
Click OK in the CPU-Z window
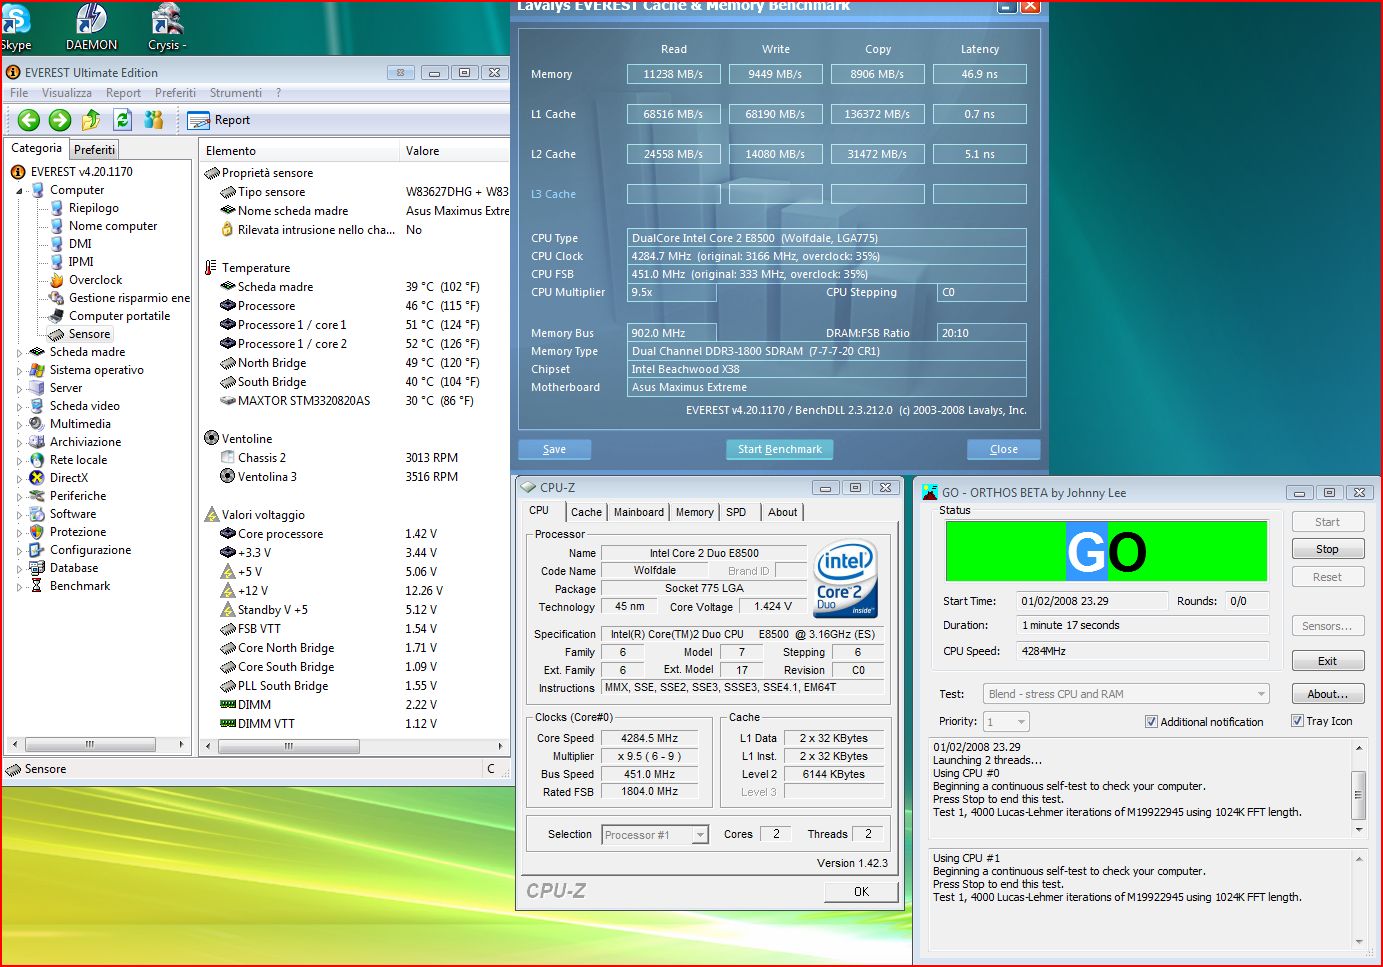tap(861, 892)
